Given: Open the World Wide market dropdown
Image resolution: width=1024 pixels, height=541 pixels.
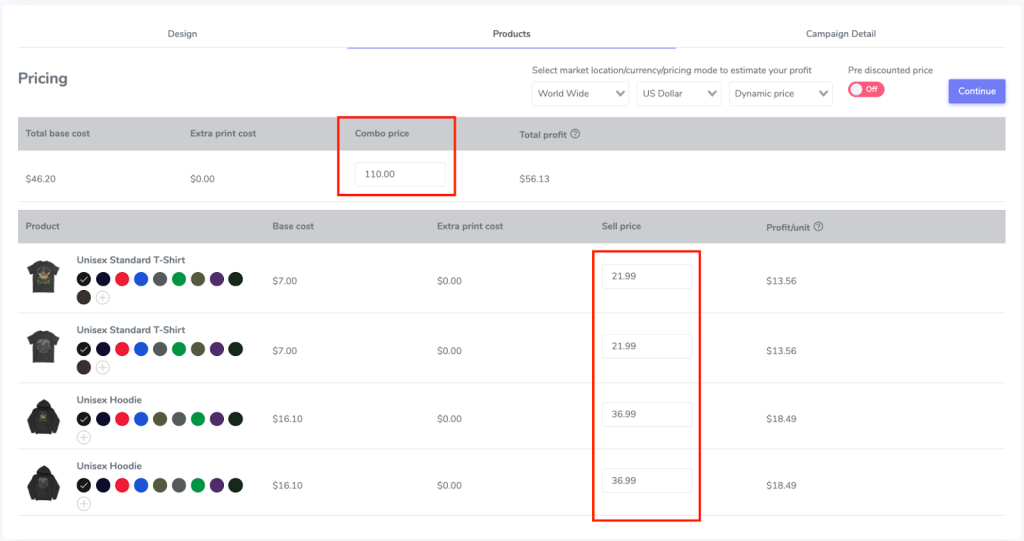Looking at the screenshot, I should click(580, 93).
